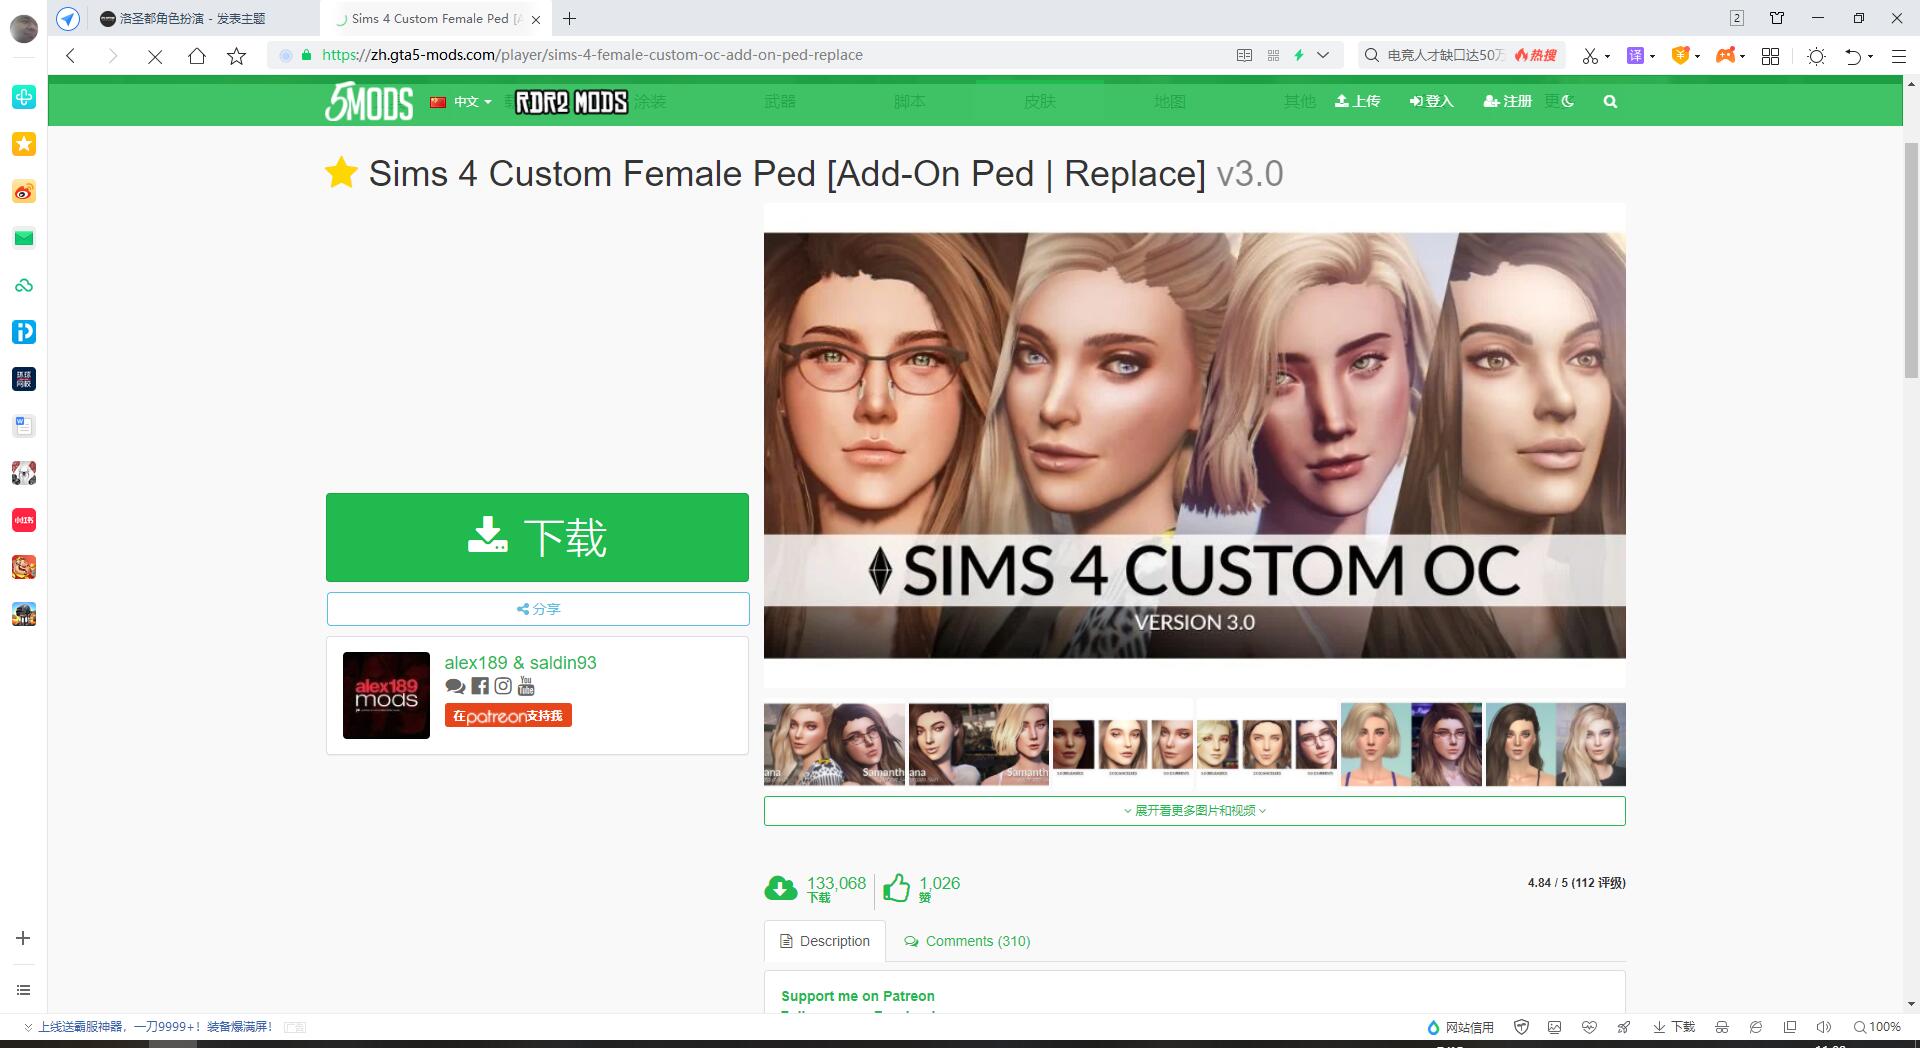The image size is (1920, 1048).
Task: Click the page vertical scrollbar
Action: (x=1911, y=260)
